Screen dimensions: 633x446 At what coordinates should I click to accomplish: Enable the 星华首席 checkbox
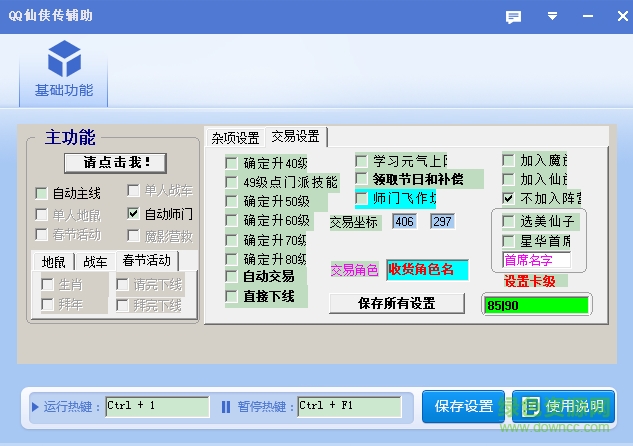point(508,241)
